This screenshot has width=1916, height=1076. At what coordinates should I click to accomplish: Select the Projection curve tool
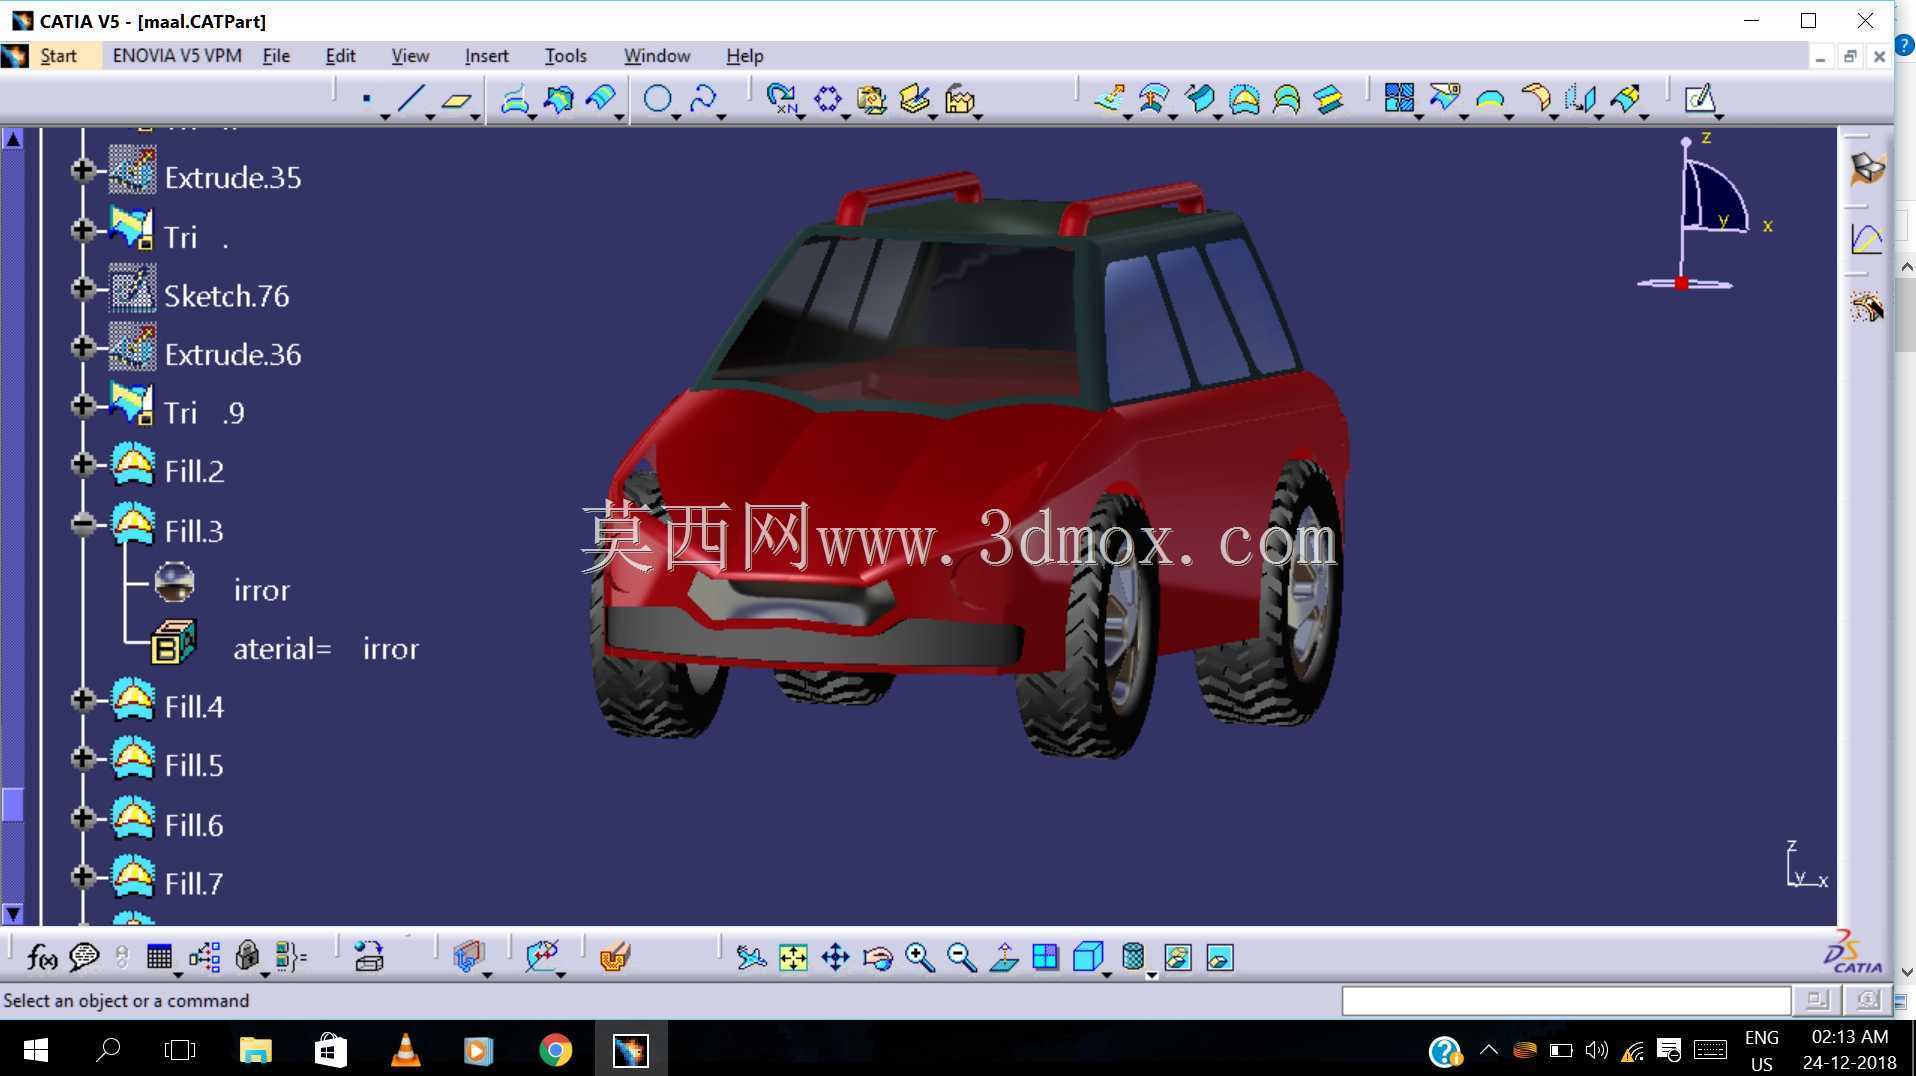coord(514,98)
